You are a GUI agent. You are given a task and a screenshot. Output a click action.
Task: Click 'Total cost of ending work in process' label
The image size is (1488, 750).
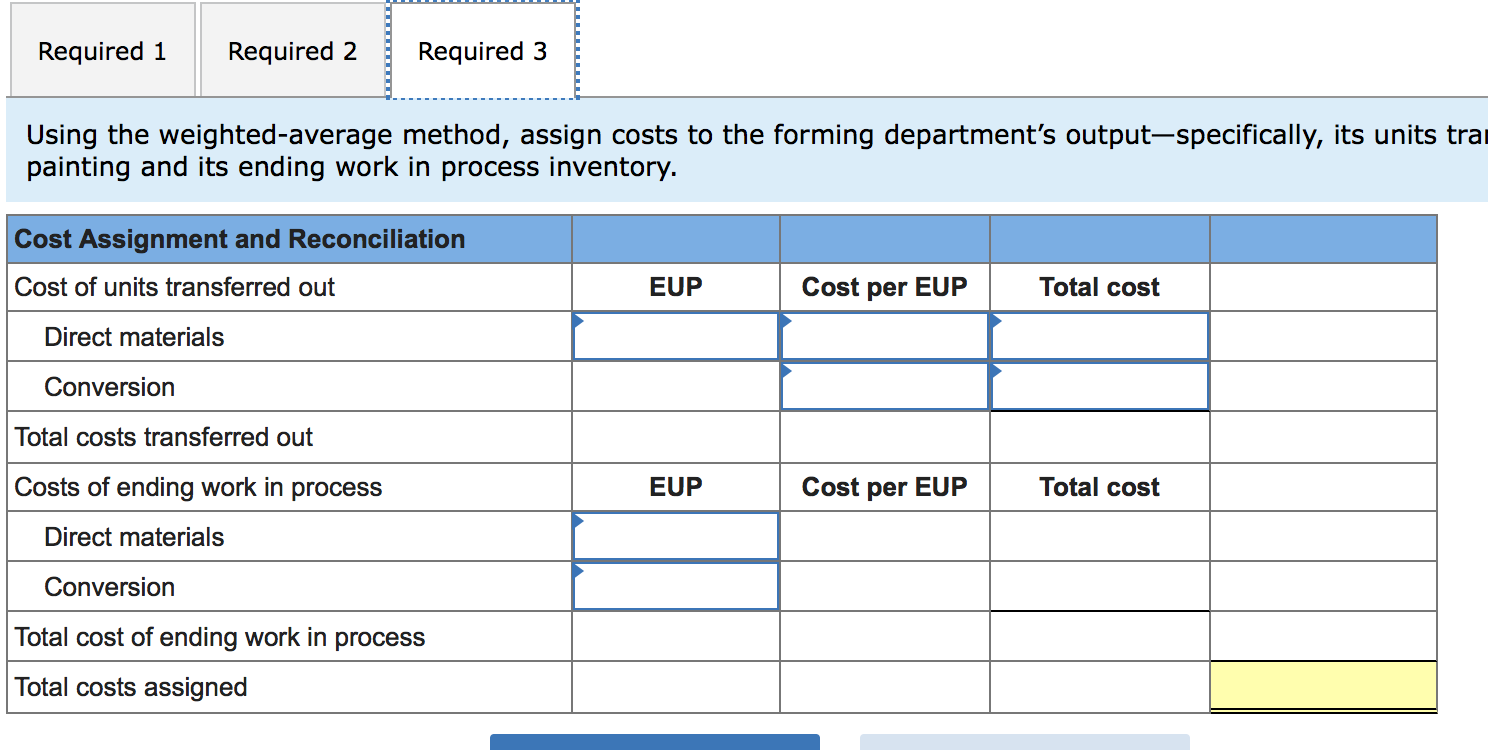tap(220, 637)
